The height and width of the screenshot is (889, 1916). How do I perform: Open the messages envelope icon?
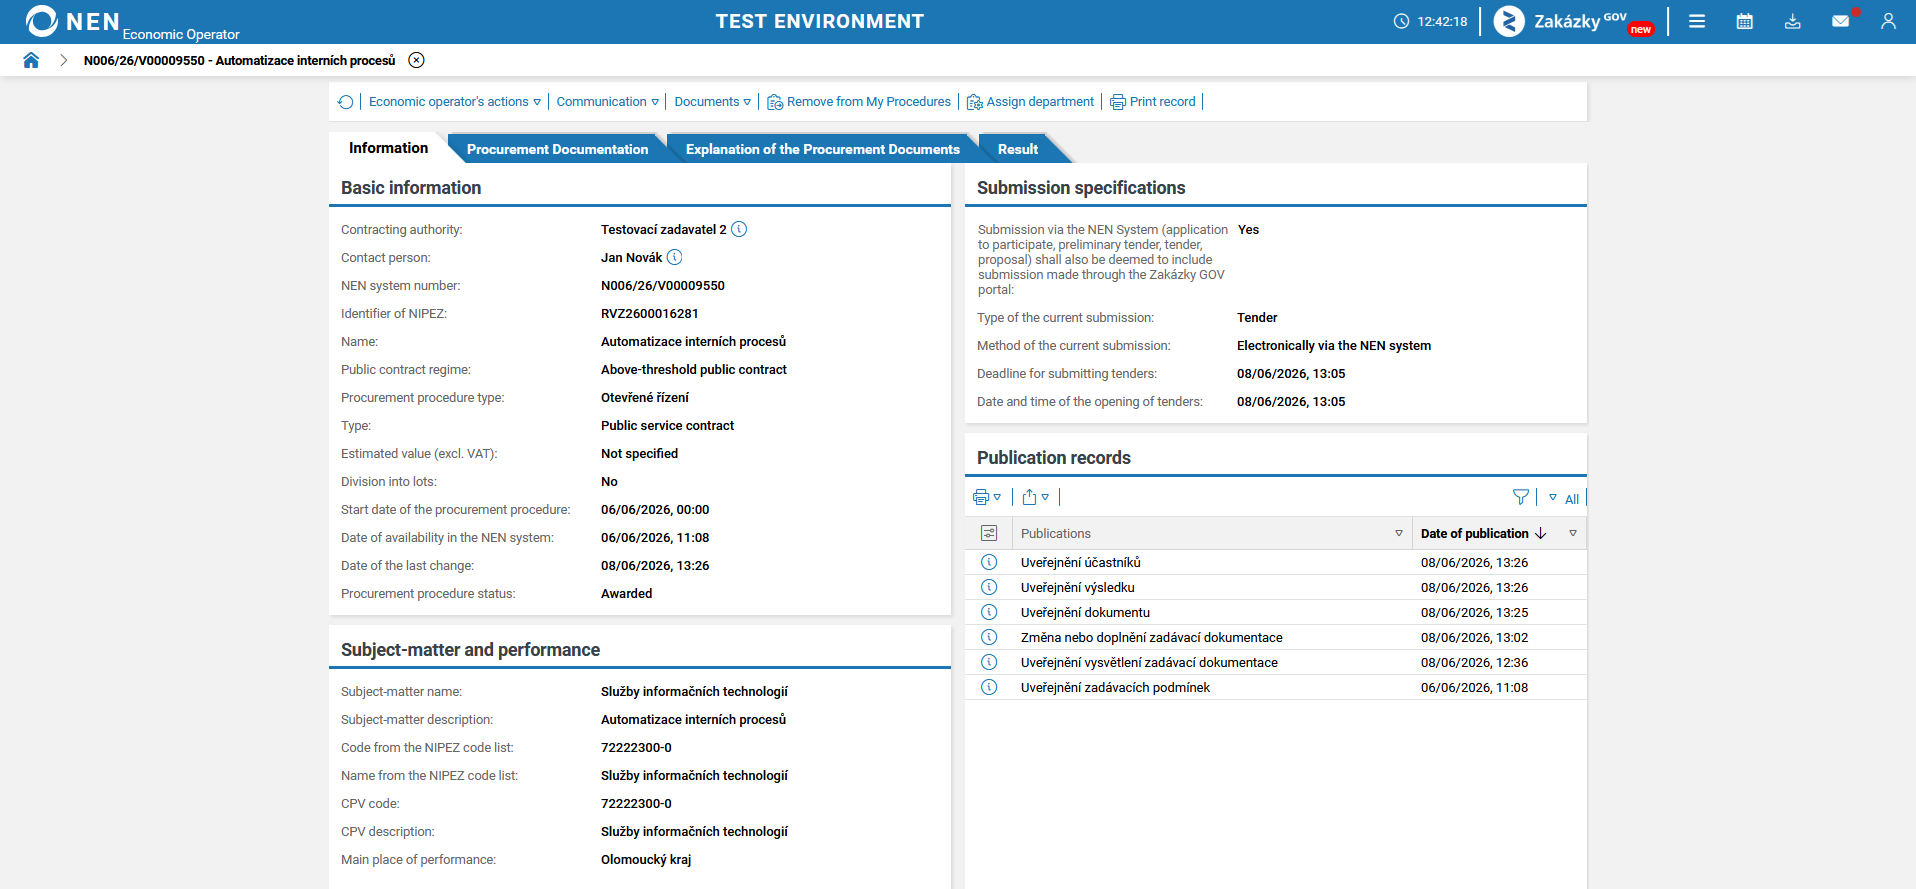[x=1841, y=21]
